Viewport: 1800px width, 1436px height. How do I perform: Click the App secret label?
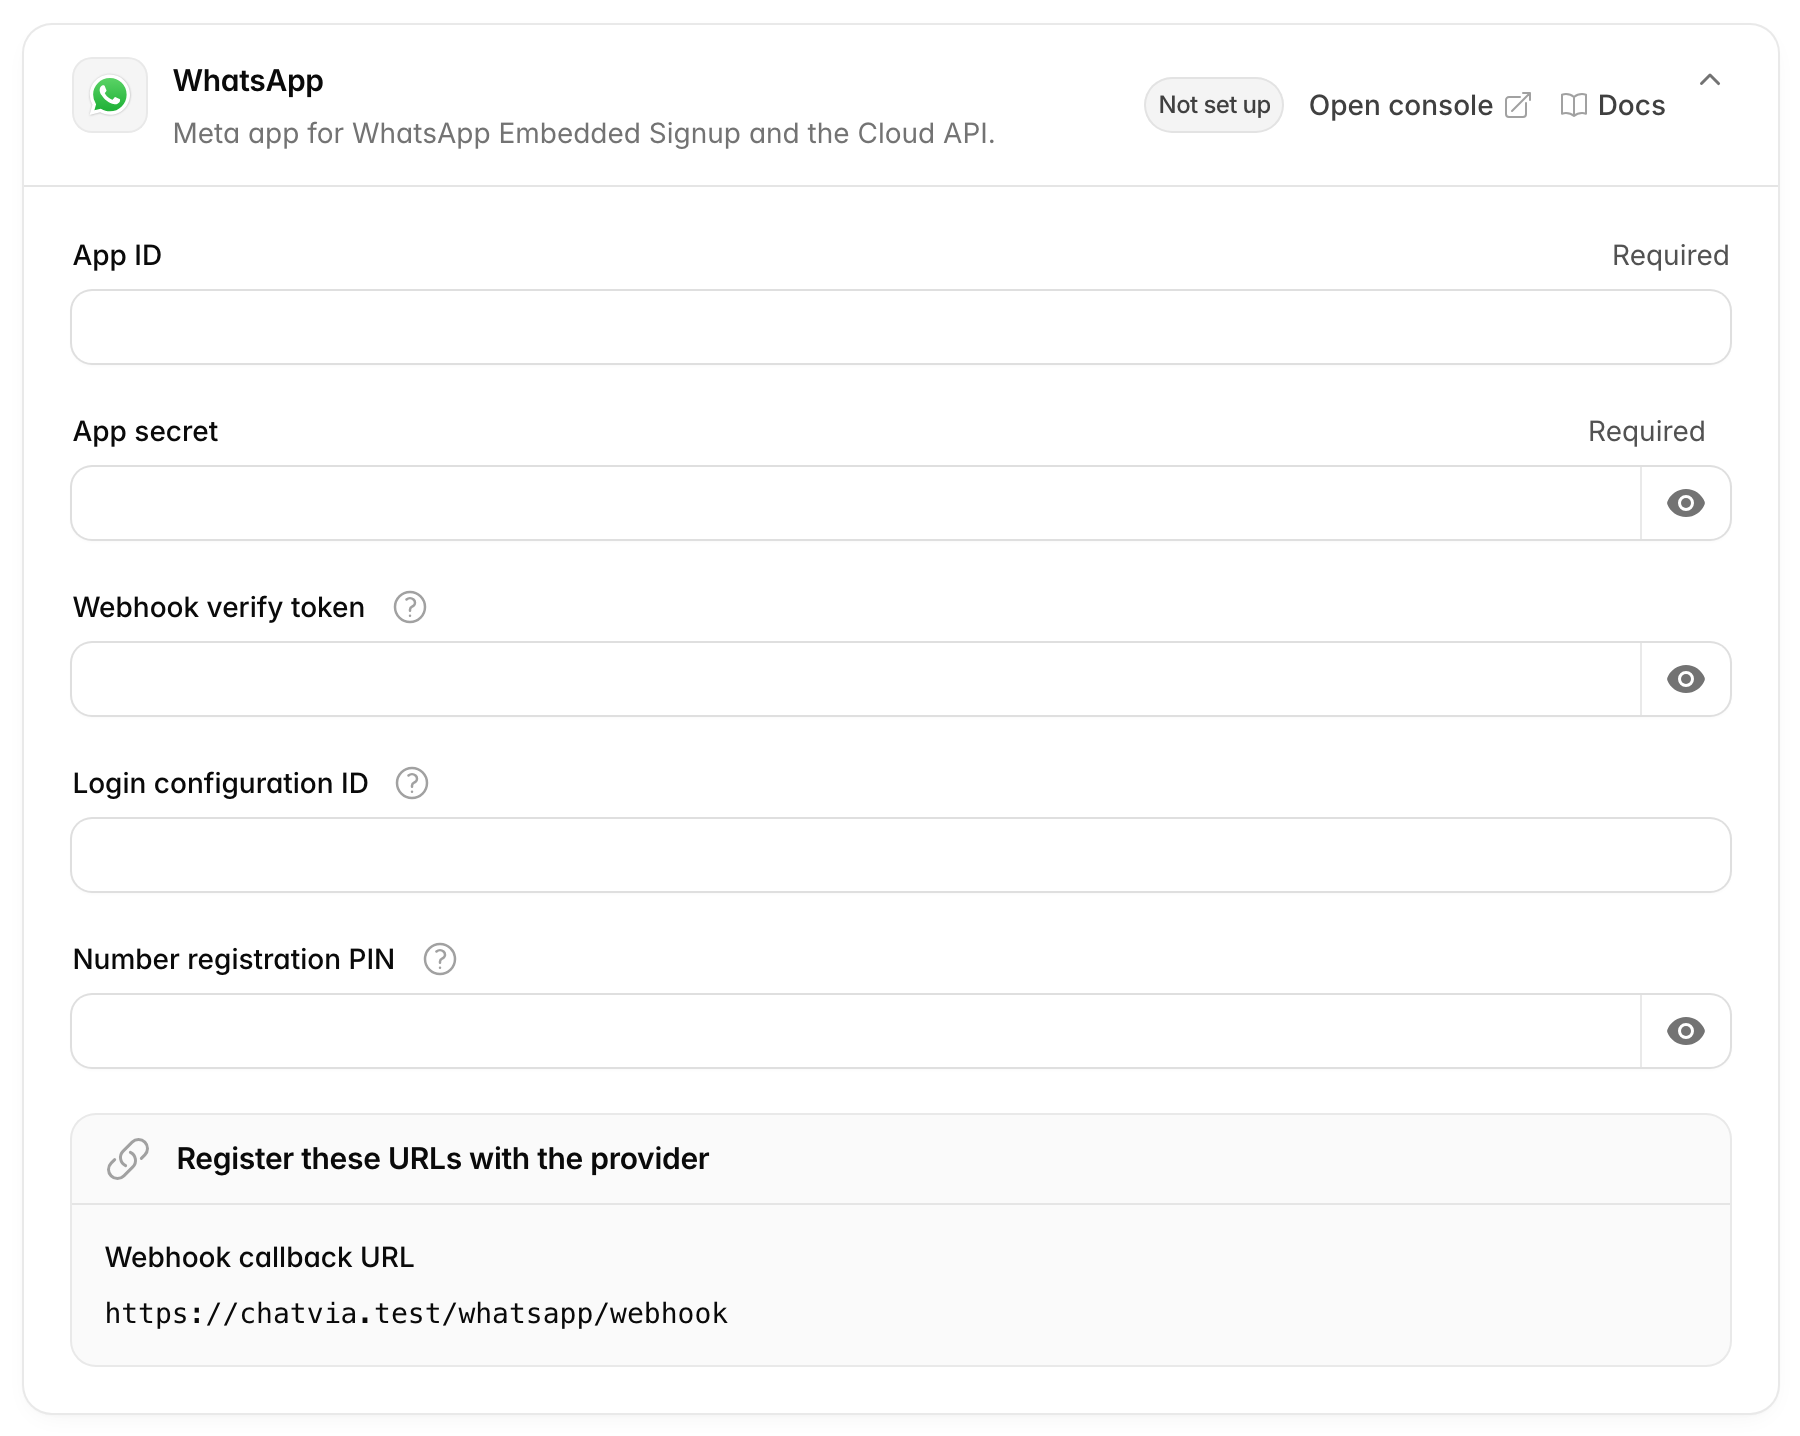click(145, 431)
